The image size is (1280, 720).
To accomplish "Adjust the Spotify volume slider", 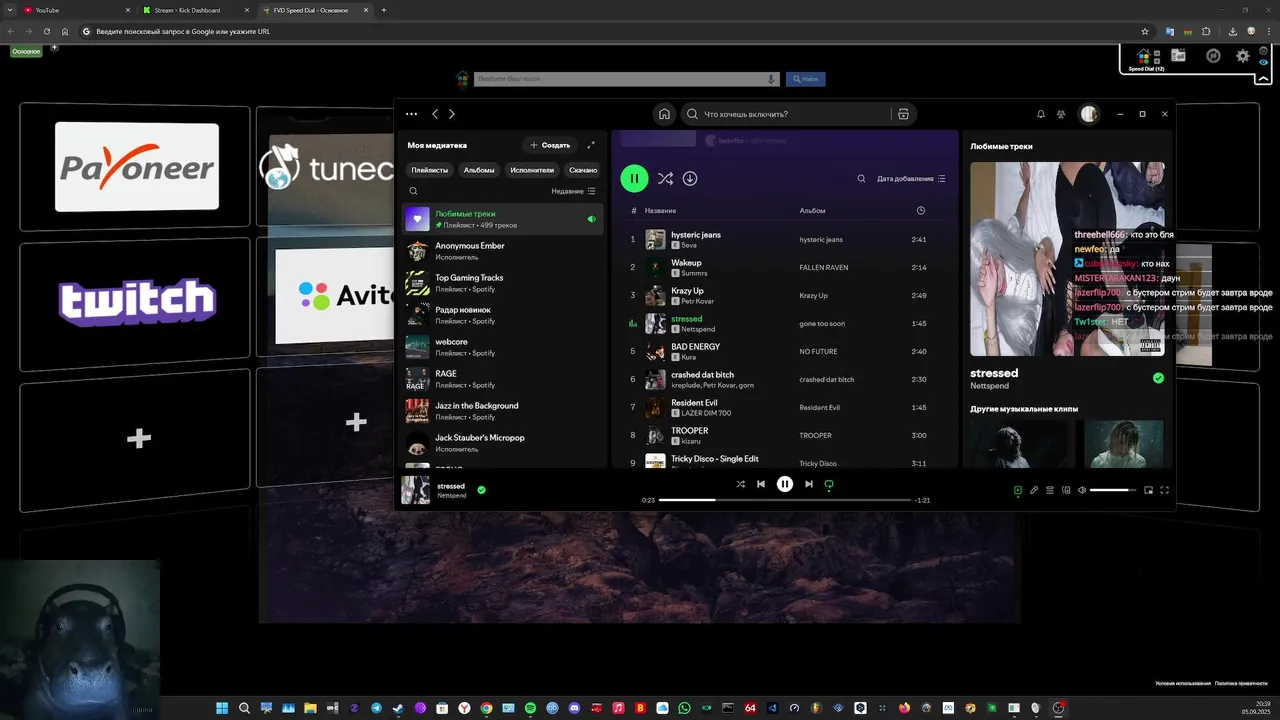I will 1113,490.
